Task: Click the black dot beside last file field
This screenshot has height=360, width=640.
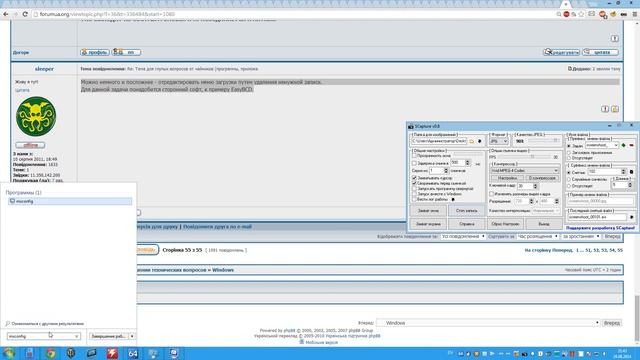Action: pos(631,217)
